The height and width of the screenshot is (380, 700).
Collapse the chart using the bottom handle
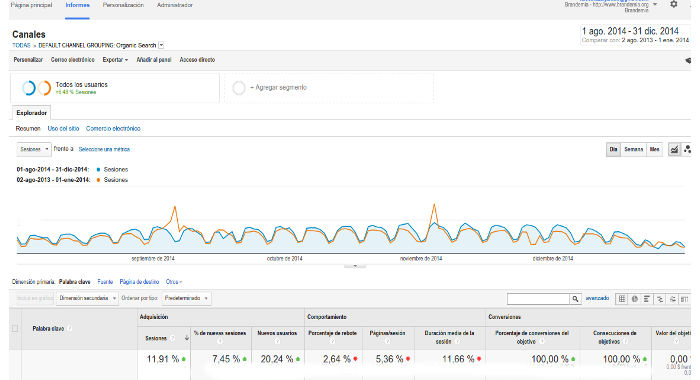[x=355, y=266]
